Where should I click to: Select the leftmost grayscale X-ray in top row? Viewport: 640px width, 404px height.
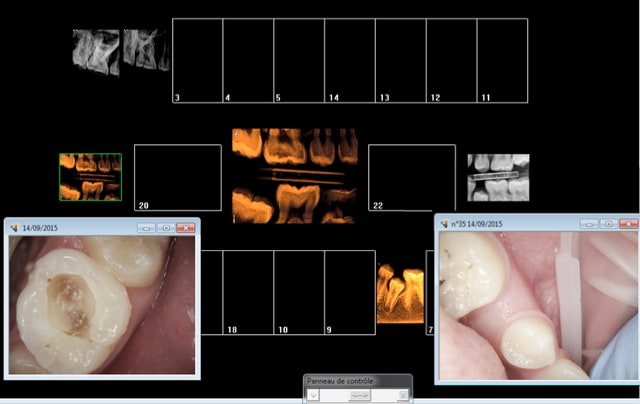tap(95, 51)
